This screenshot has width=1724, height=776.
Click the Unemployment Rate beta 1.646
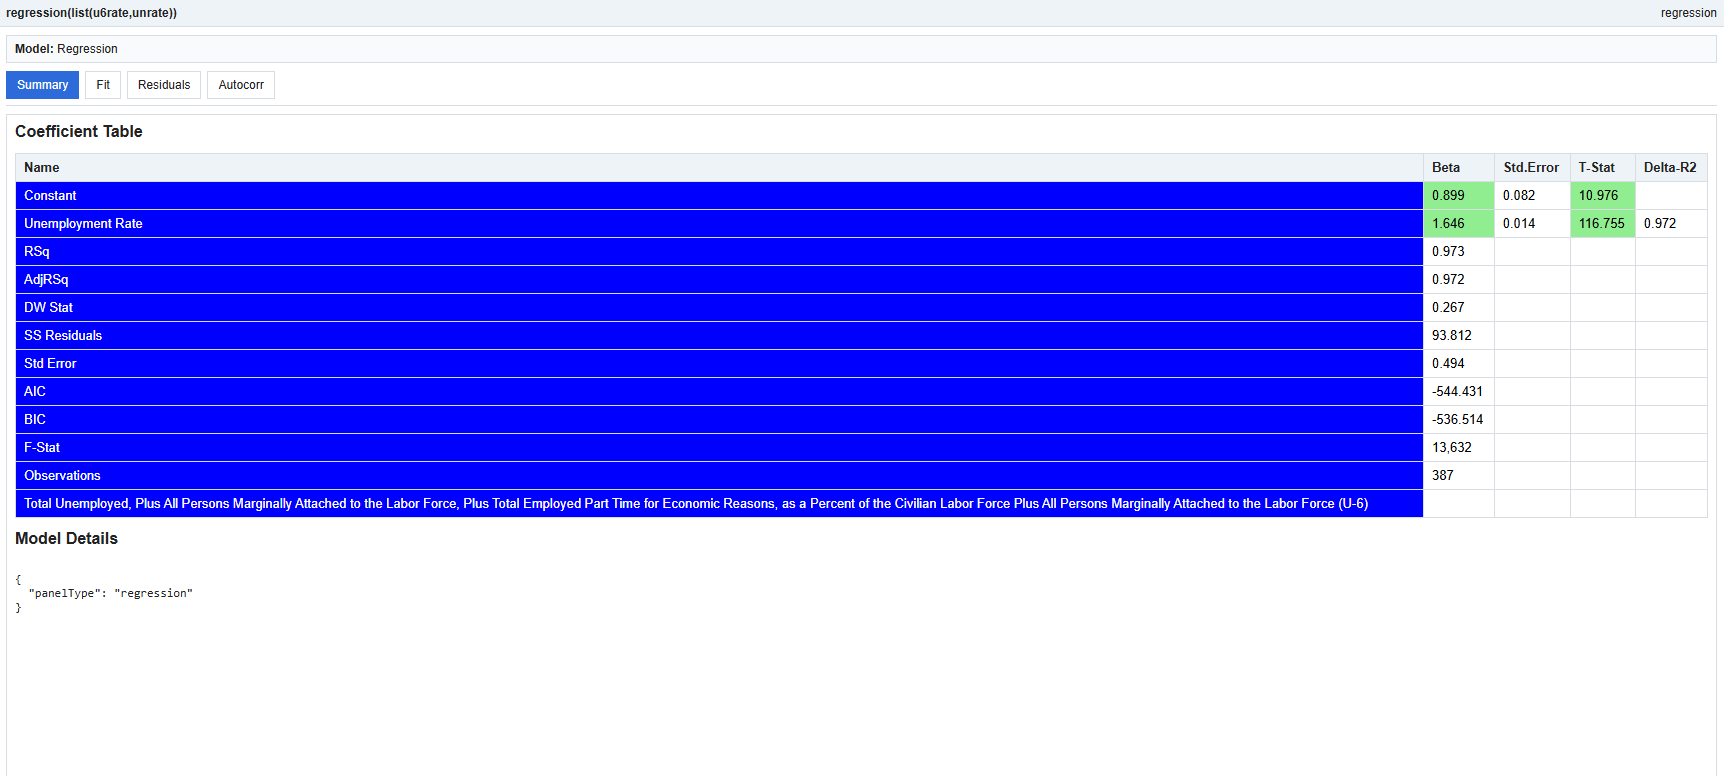(x=1458, y=224)
